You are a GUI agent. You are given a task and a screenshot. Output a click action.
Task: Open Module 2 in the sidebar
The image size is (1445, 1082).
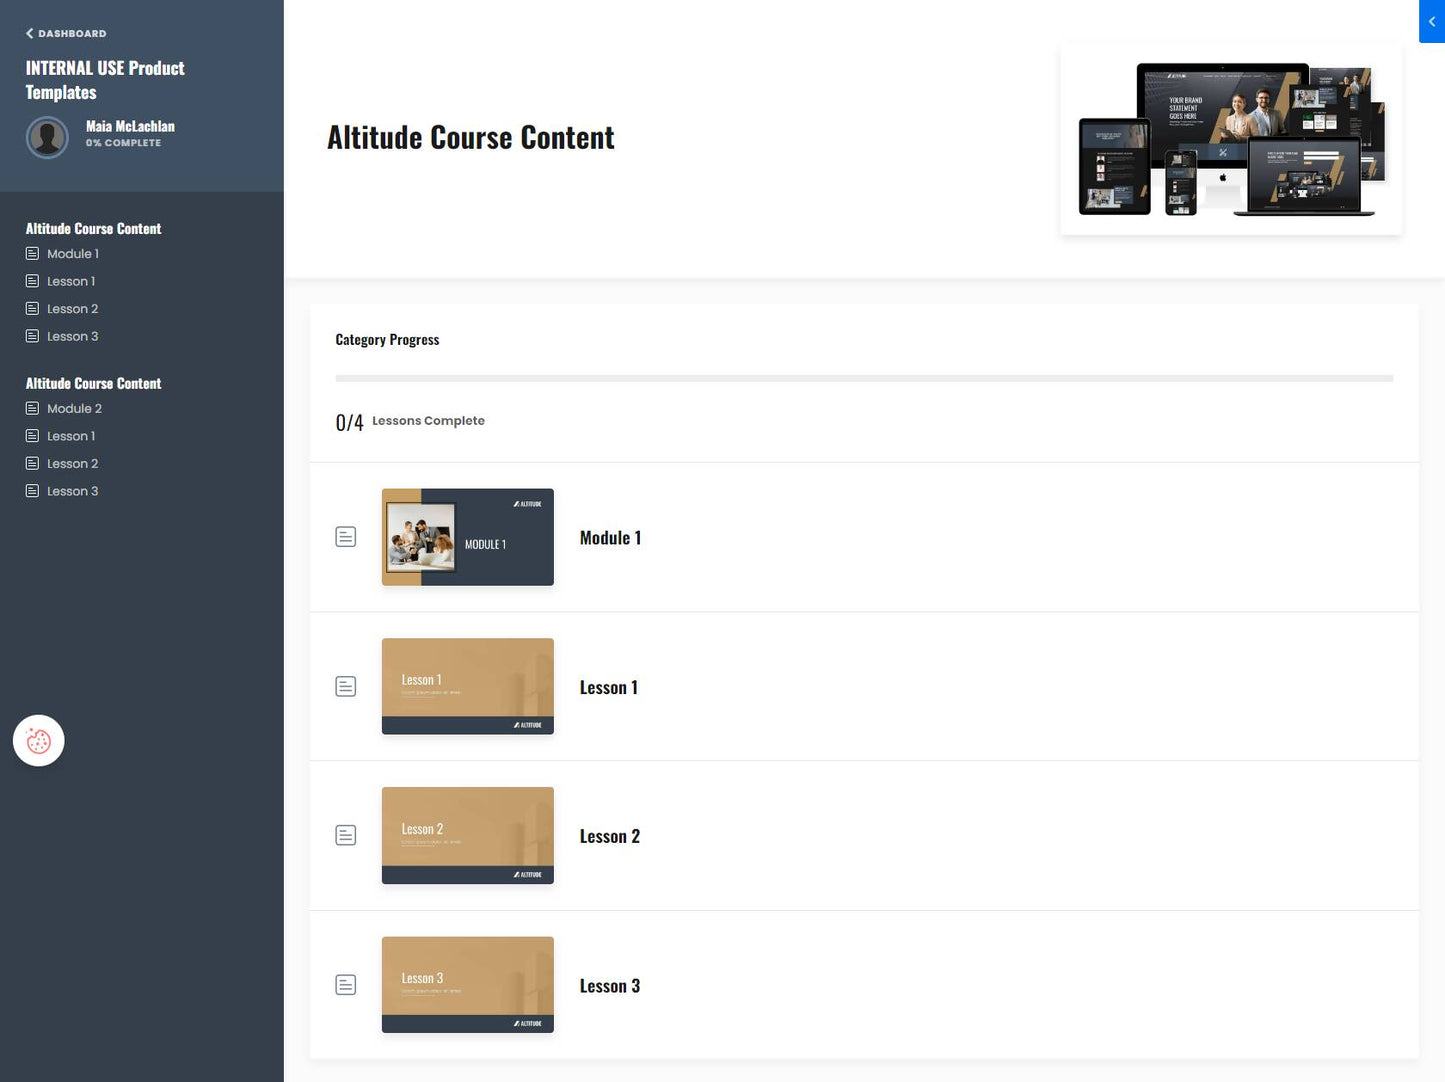click(74, 409)
